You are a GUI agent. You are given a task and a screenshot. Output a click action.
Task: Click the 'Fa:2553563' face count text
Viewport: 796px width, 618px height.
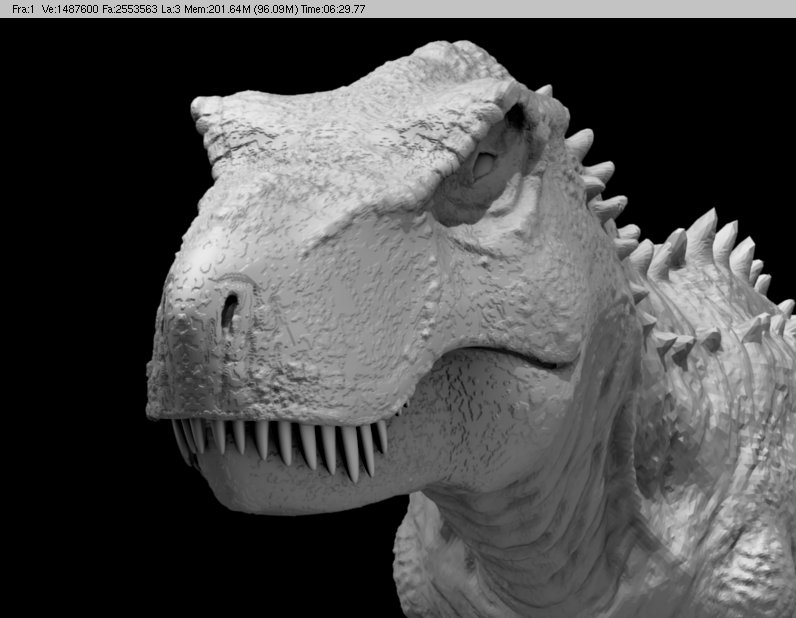coord(130,9)
